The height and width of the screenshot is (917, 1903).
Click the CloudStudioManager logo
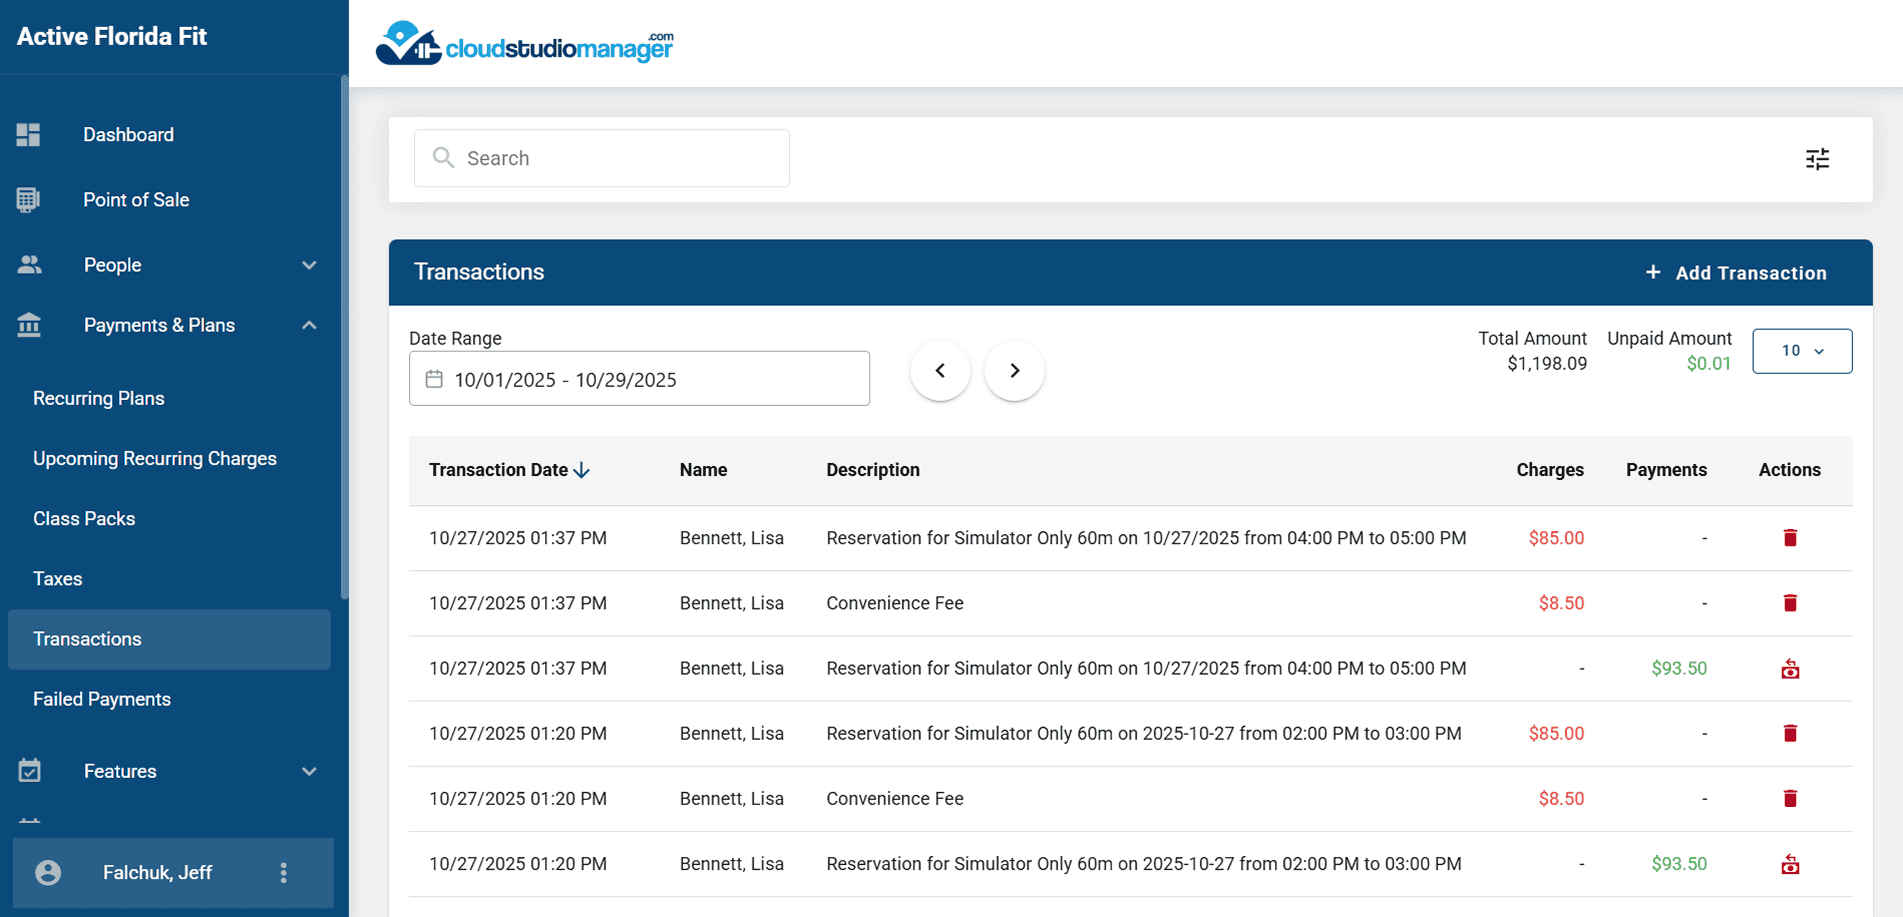coord(524,44)
